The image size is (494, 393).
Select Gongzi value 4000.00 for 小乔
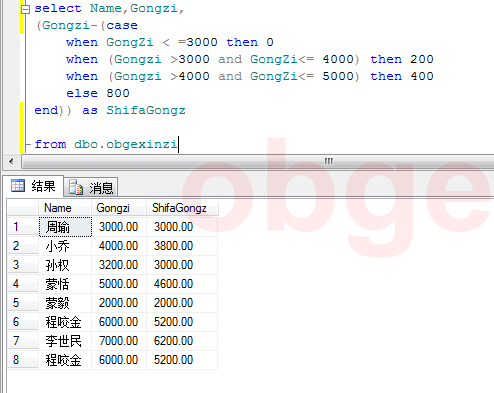coord(119,246)
